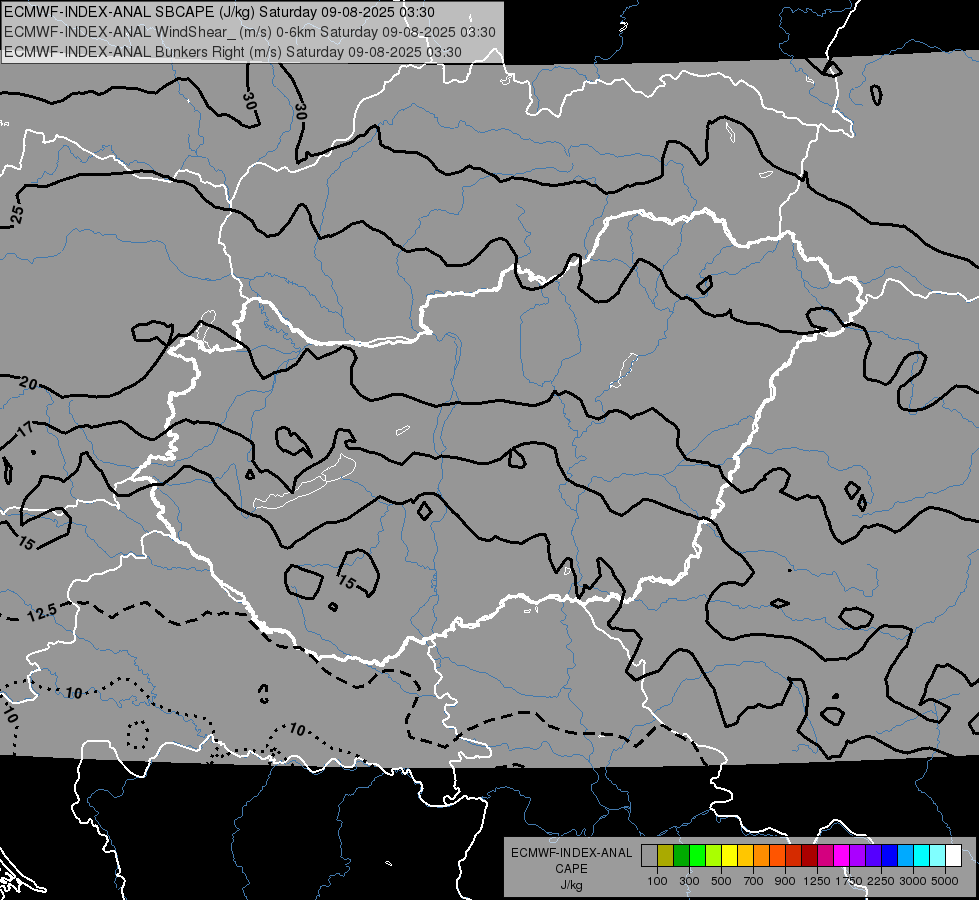Click the legend value 700

(754, 881)
